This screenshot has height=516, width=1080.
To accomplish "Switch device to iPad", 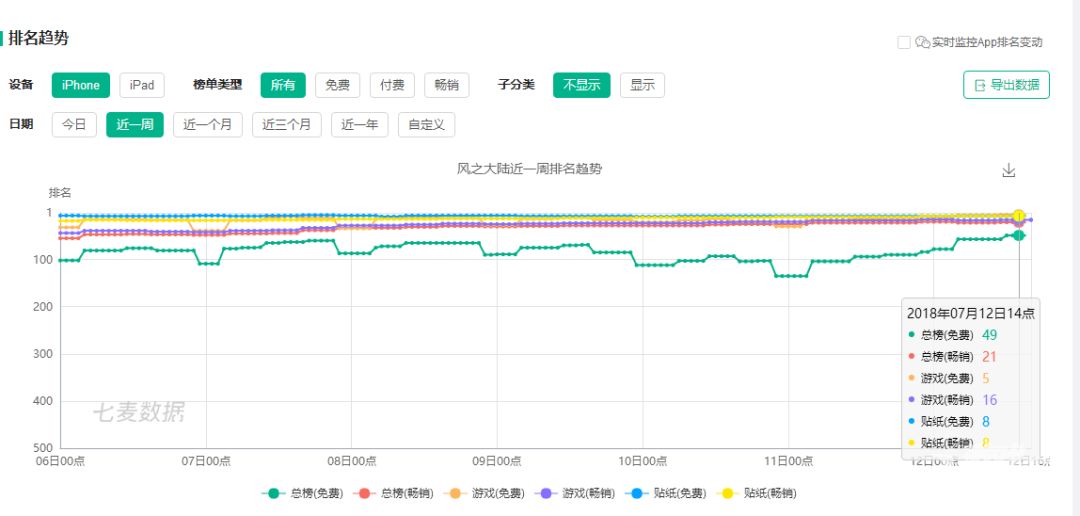I will pyautogui.click(x=142, y=85).
